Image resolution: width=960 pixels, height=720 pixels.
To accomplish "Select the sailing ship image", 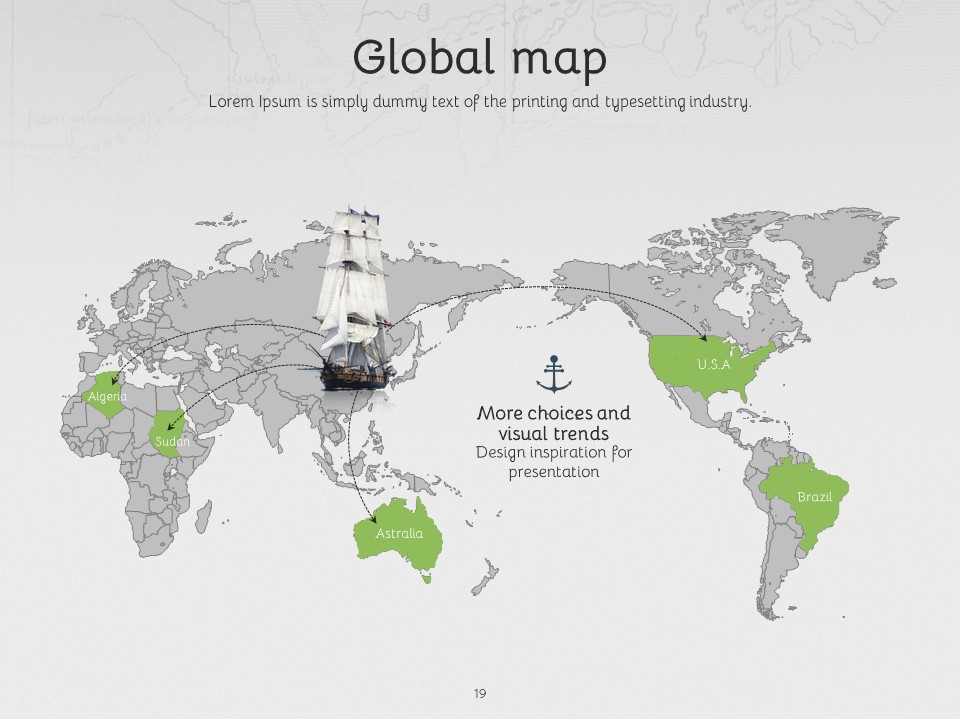I will 351,300.
